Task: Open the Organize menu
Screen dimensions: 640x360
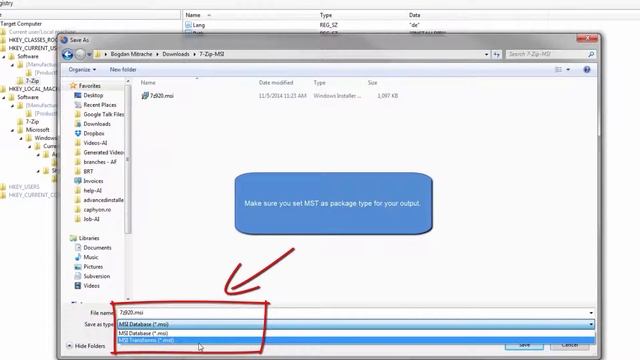Action: click(82, 70)
